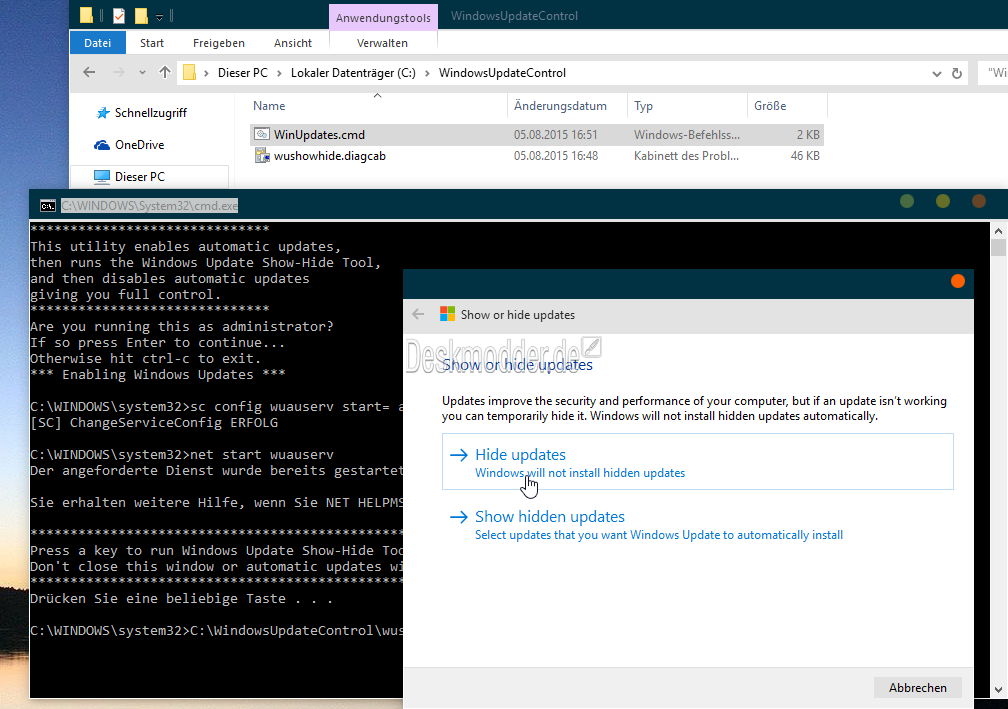
Task: Click the wushowhide.diagcab file icon
Action: (262, 156)
